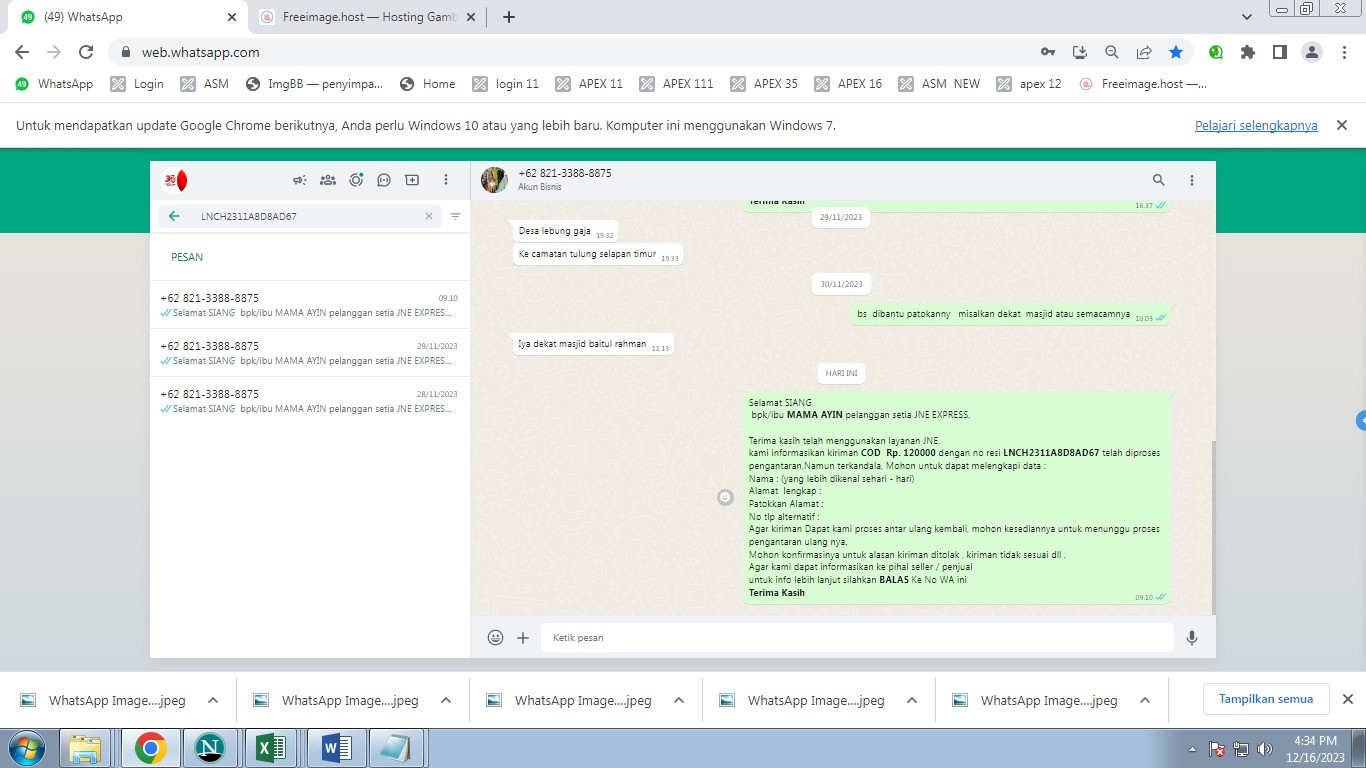Open the saved passwords key icon

(x=1048, y=52)
